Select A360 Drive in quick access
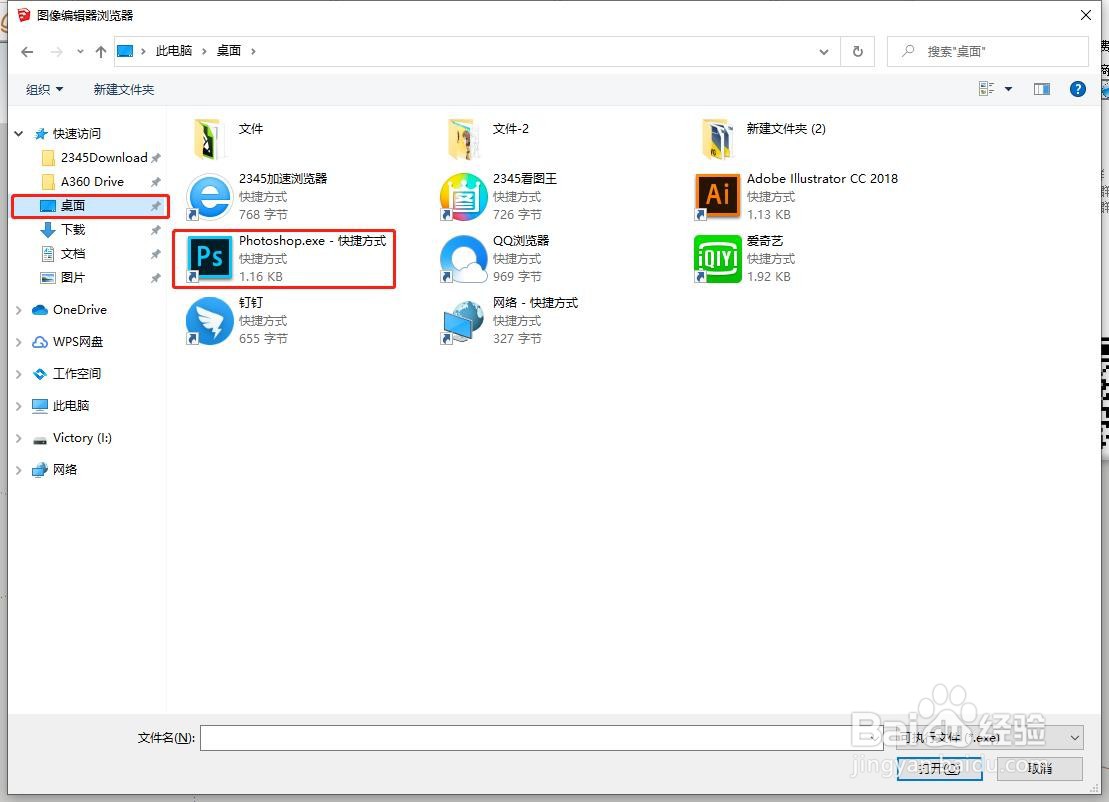Screen dimensions: 1109x802 point(92,182)
